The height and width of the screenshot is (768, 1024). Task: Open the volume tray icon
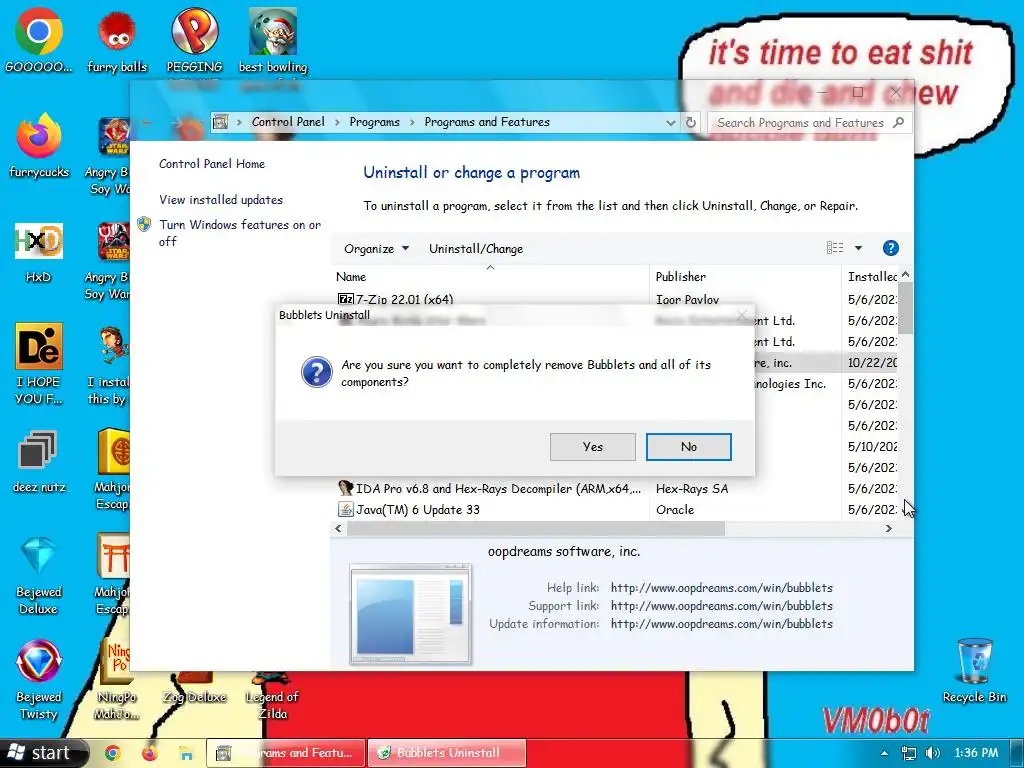933,753
